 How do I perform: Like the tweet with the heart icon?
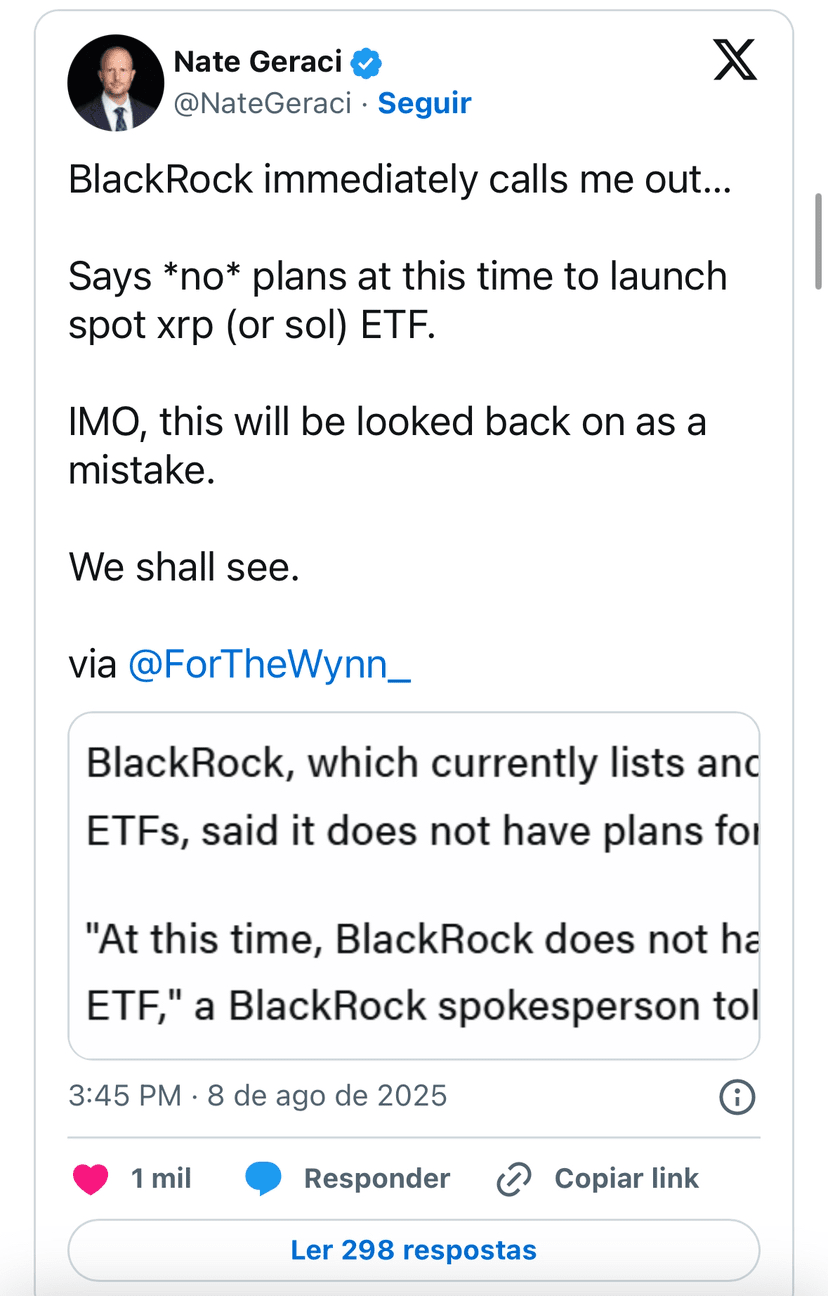click(91, 1179)
